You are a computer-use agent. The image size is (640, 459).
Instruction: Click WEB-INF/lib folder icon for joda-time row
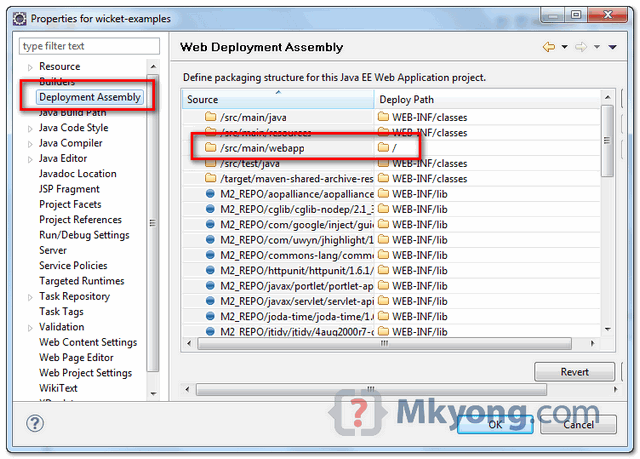(383, 316)
